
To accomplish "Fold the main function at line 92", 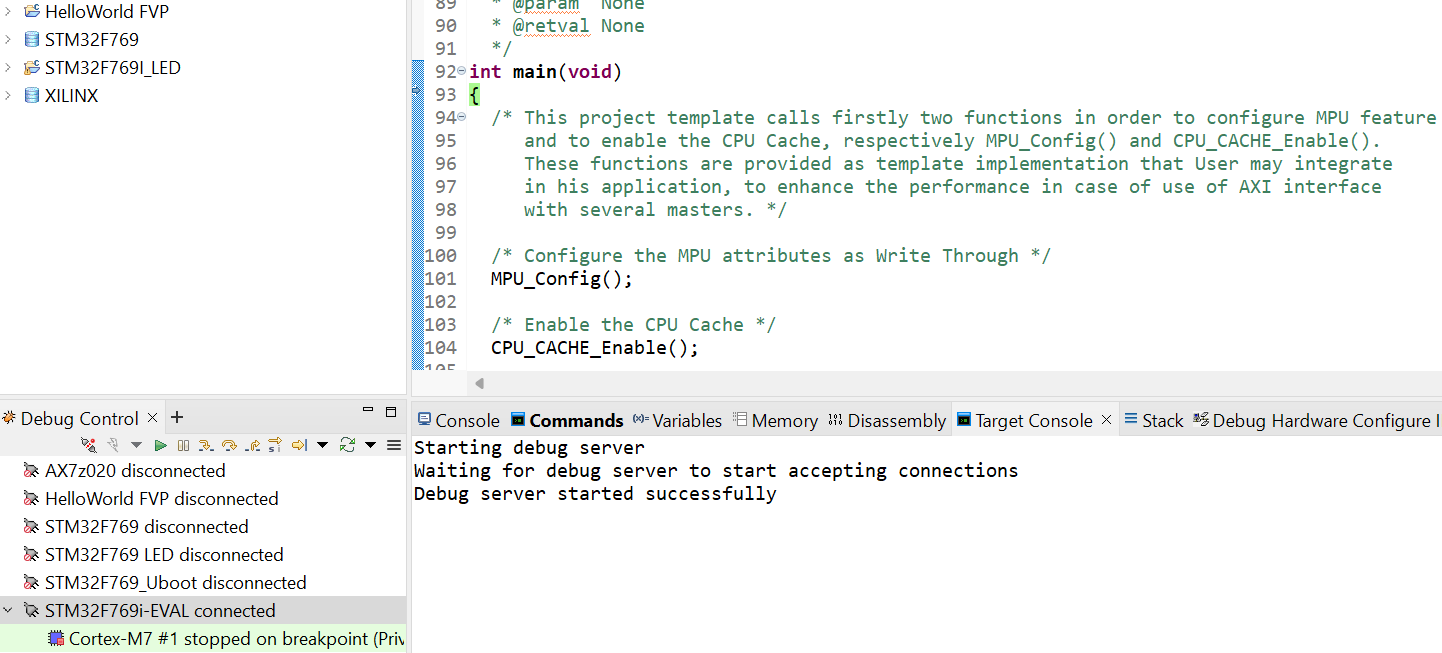I will click(461, 72).
